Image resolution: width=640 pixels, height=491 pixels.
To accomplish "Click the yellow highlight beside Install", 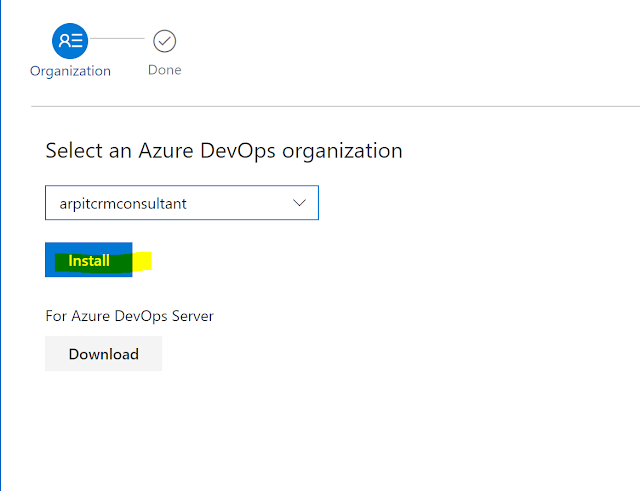I will [x=142, y=261].
